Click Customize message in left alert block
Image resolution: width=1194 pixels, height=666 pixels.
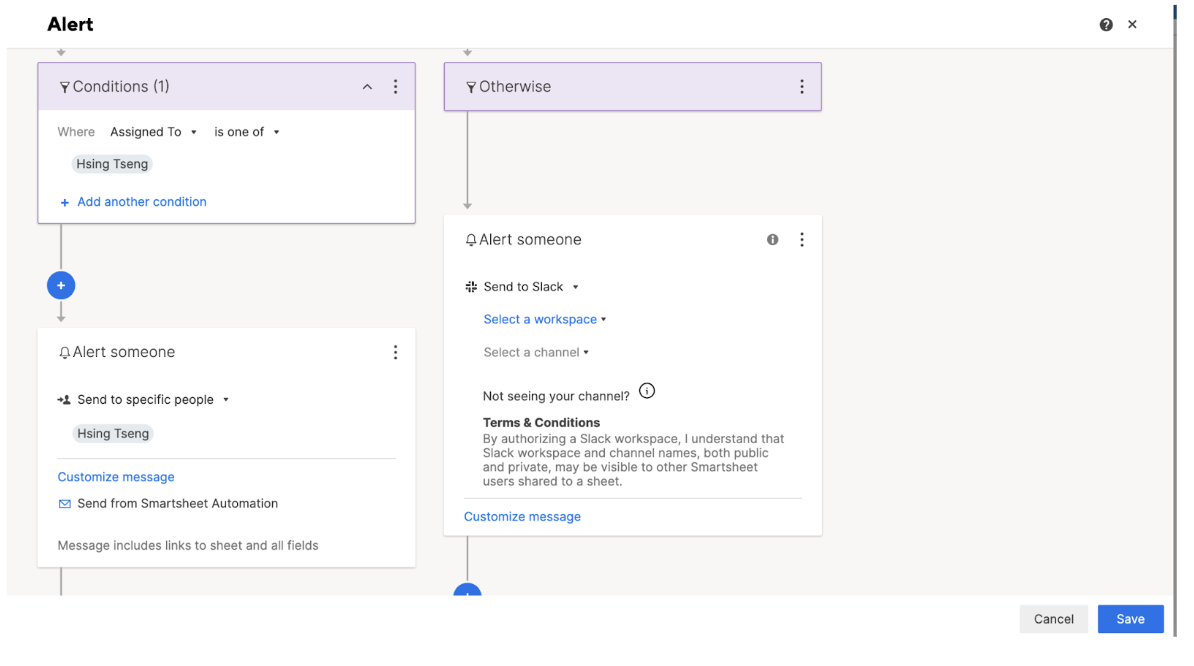pos(116,476)
